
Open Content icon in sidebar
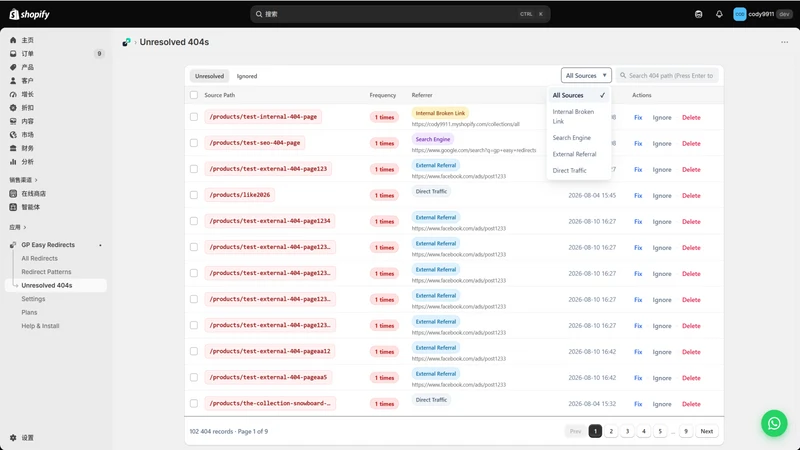pos(13,121)
